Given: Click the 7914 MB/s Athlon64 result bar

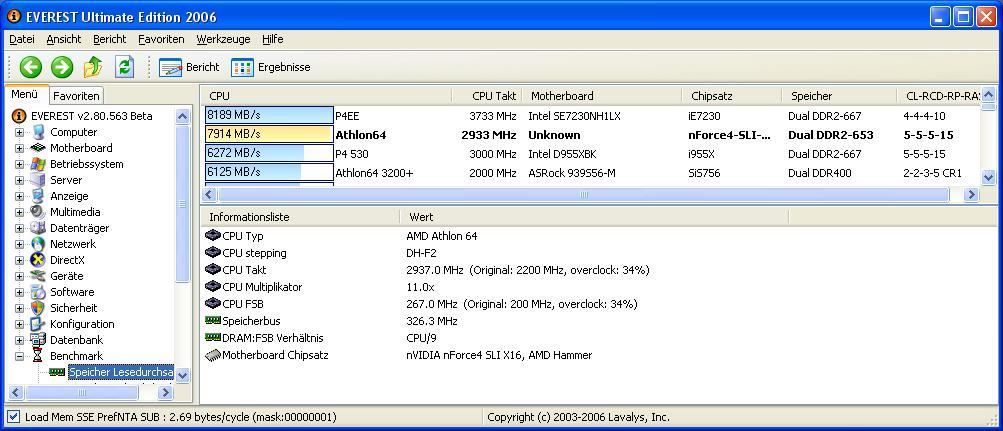Looking at the screenshot, I should tap(269, 134).
